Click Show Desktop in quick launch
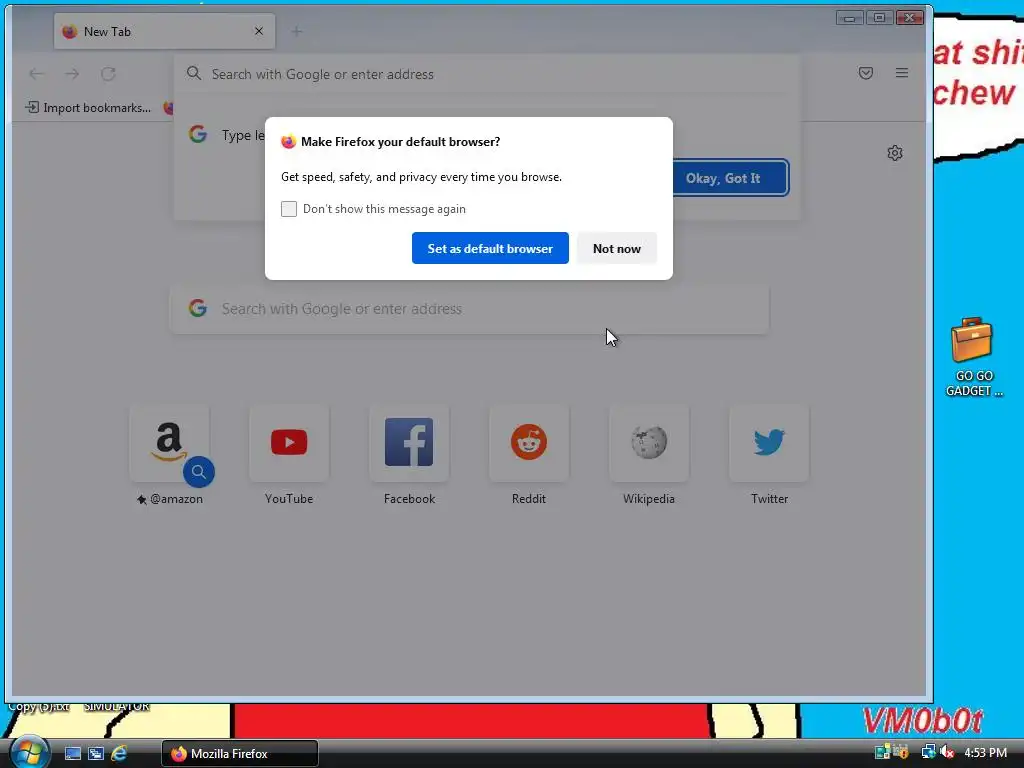1024x768 pixels. [72, 754]
